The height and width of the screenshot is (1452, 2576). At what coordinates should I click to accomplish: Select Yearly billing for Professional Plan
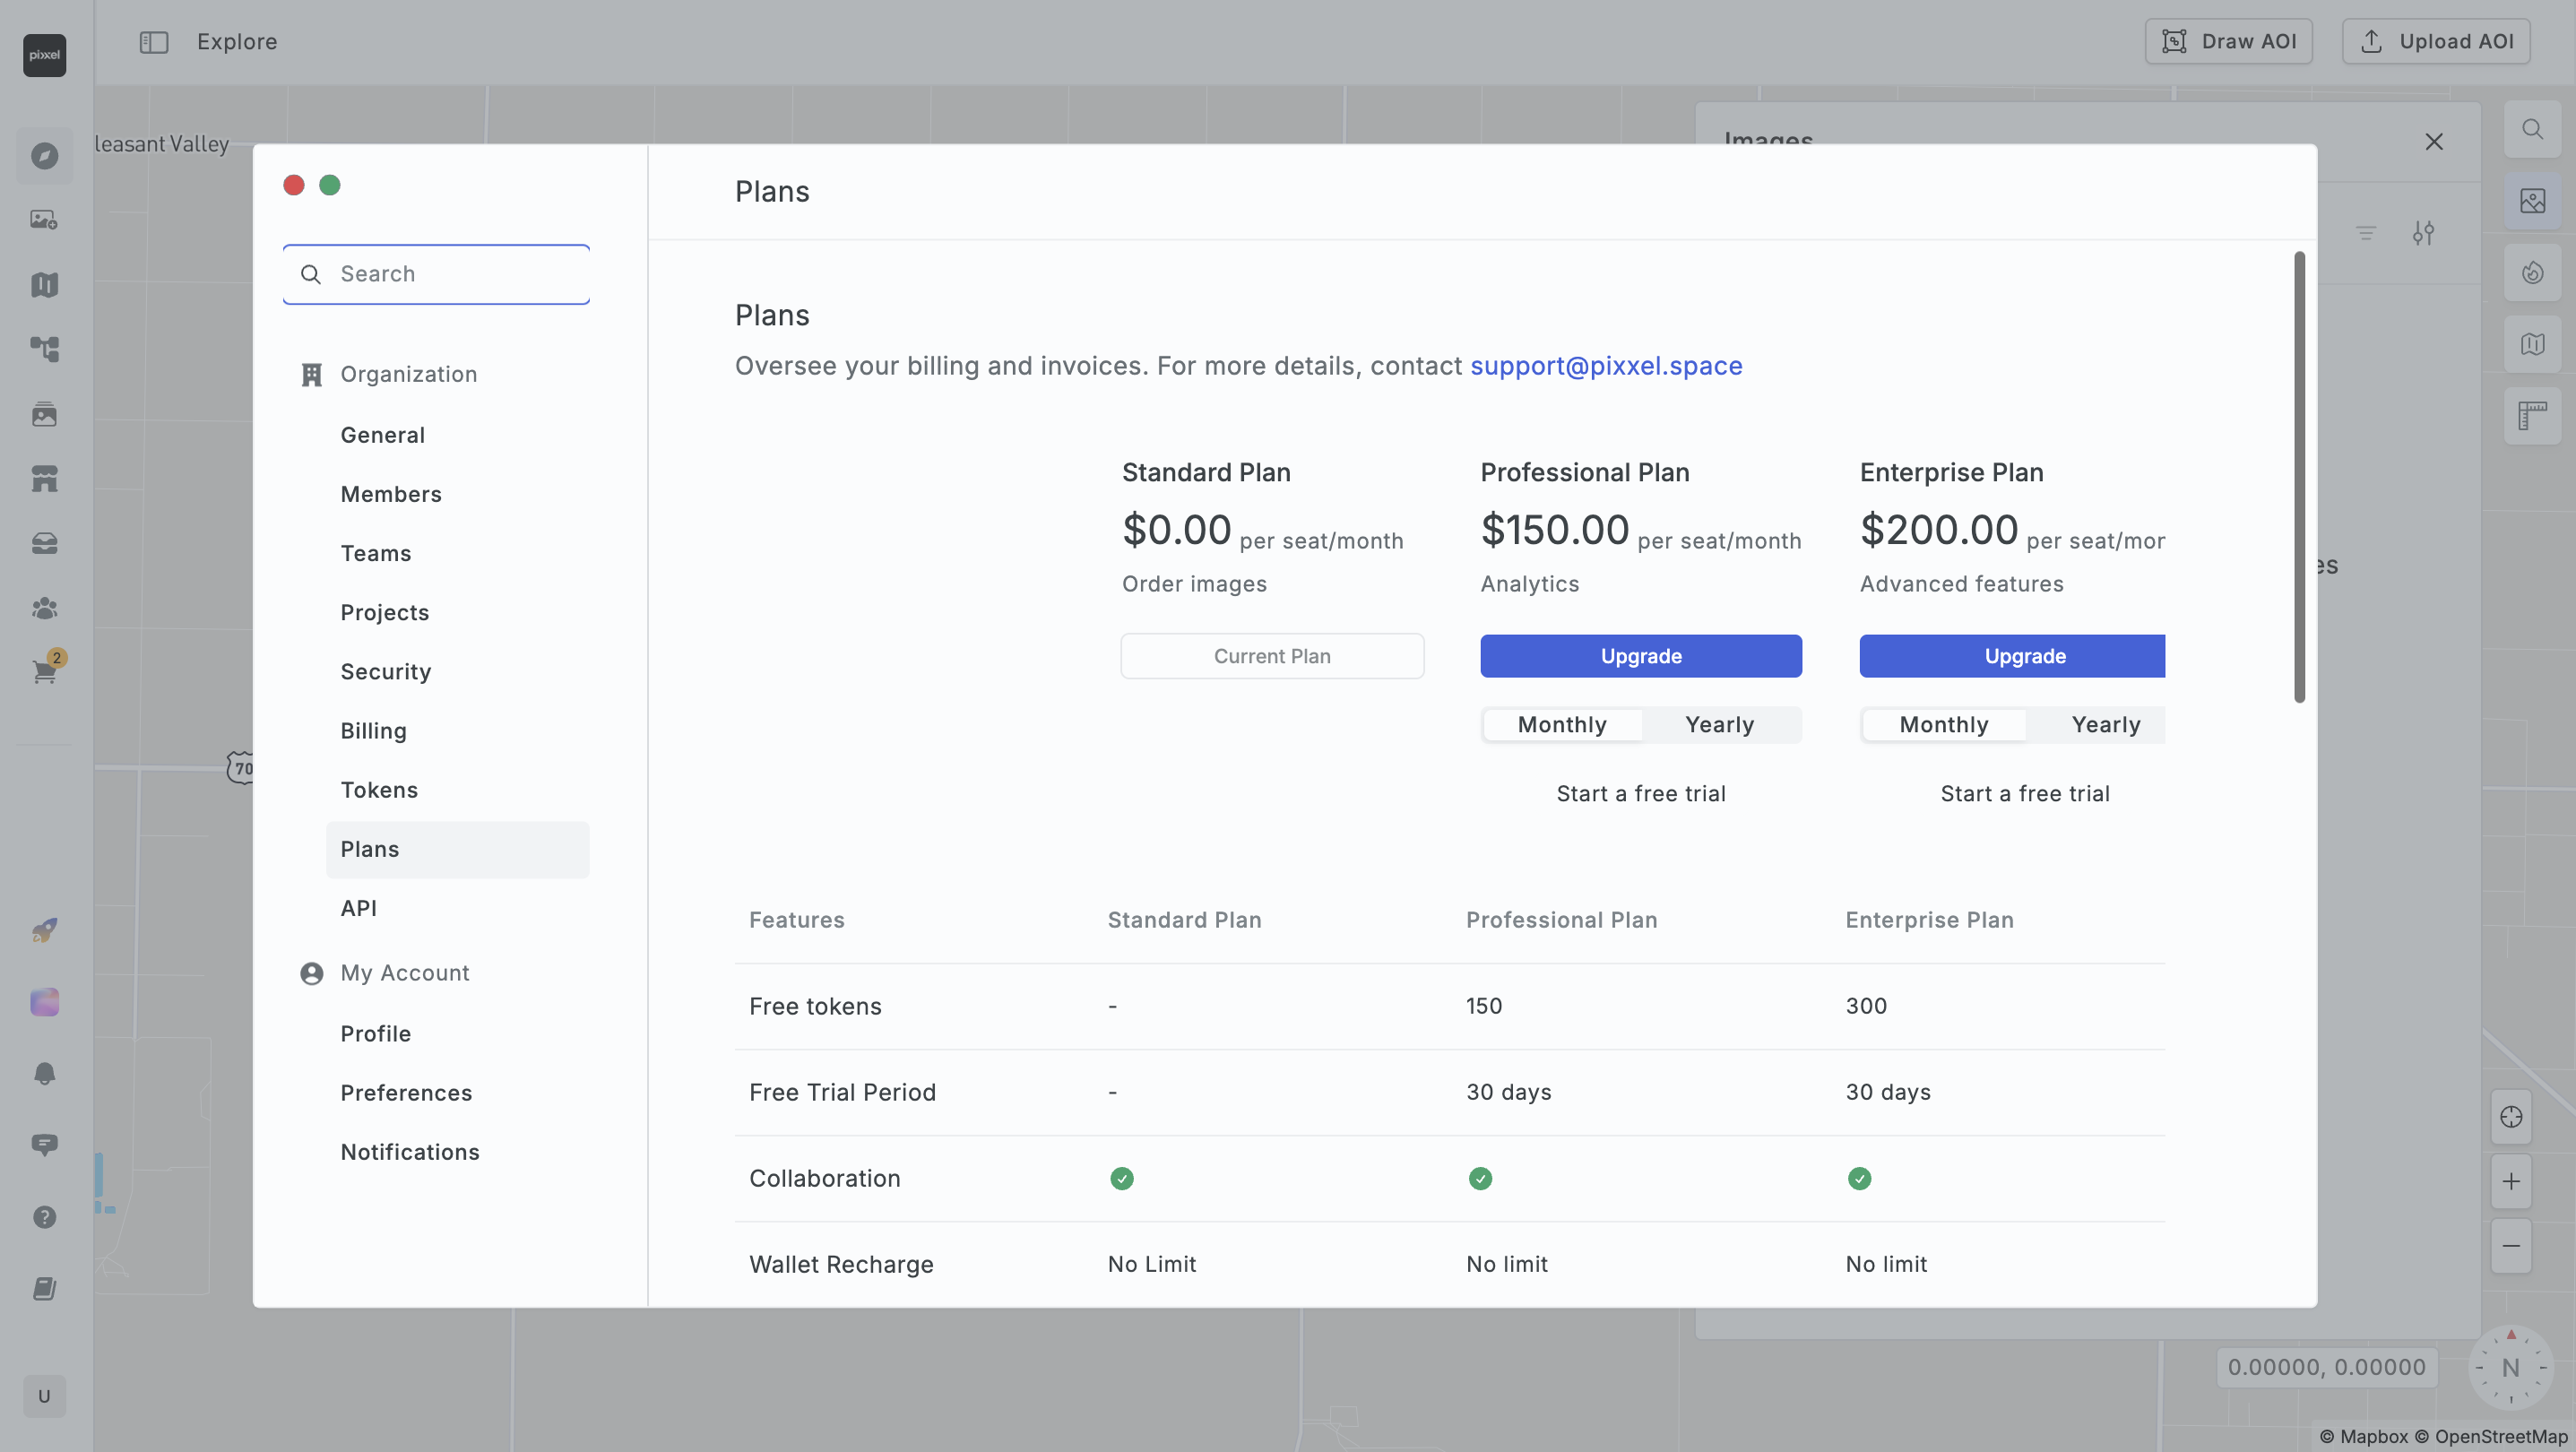[1719, 725]
